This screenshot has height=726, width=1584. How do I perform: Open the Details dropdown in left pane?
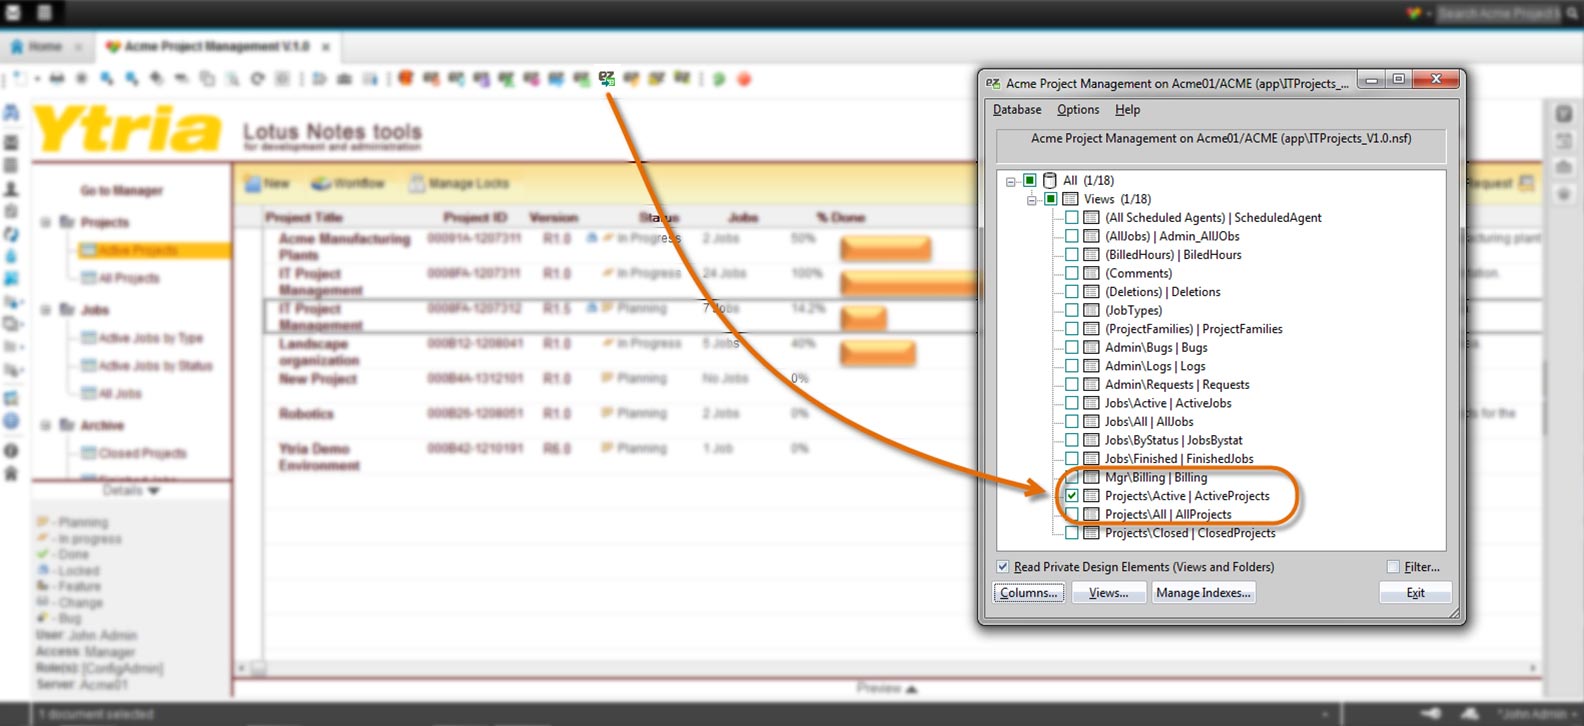click(x=131, y=490)
